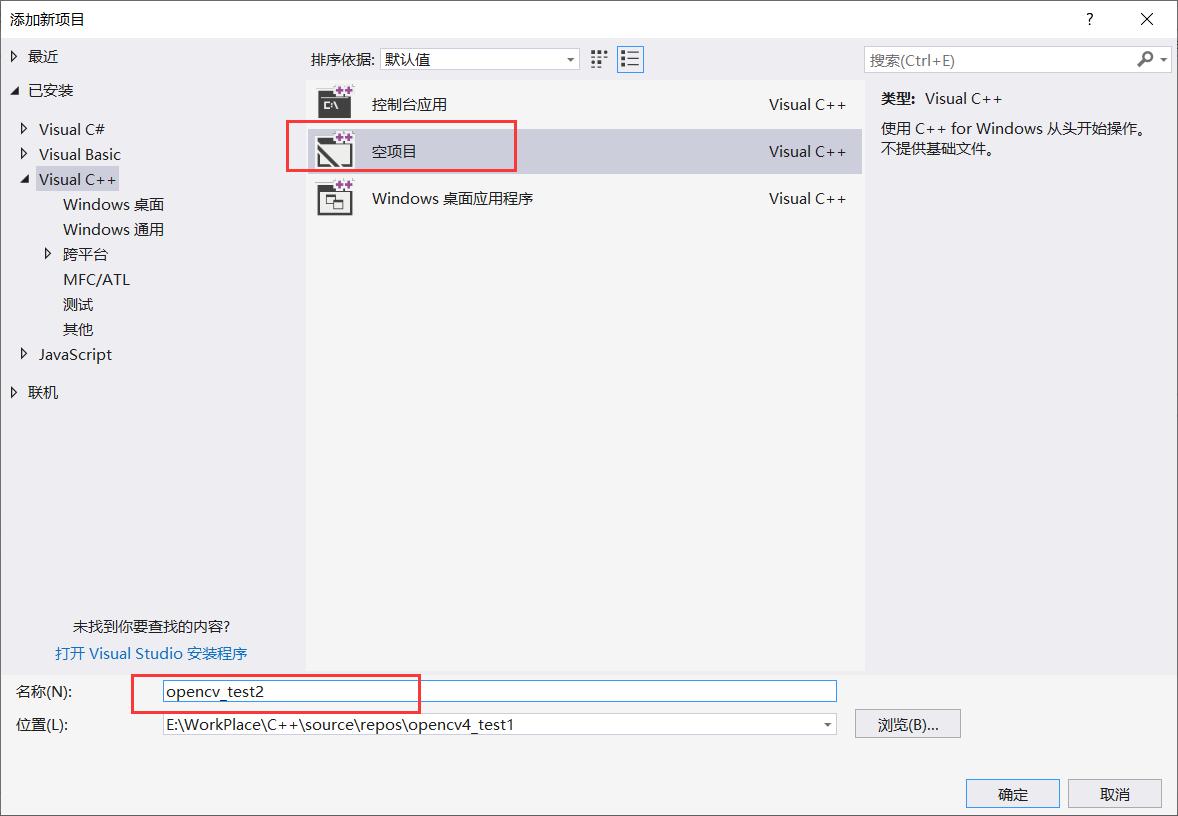Select the Visual C# tree label
1178x816 pixels.
(71, 129)
